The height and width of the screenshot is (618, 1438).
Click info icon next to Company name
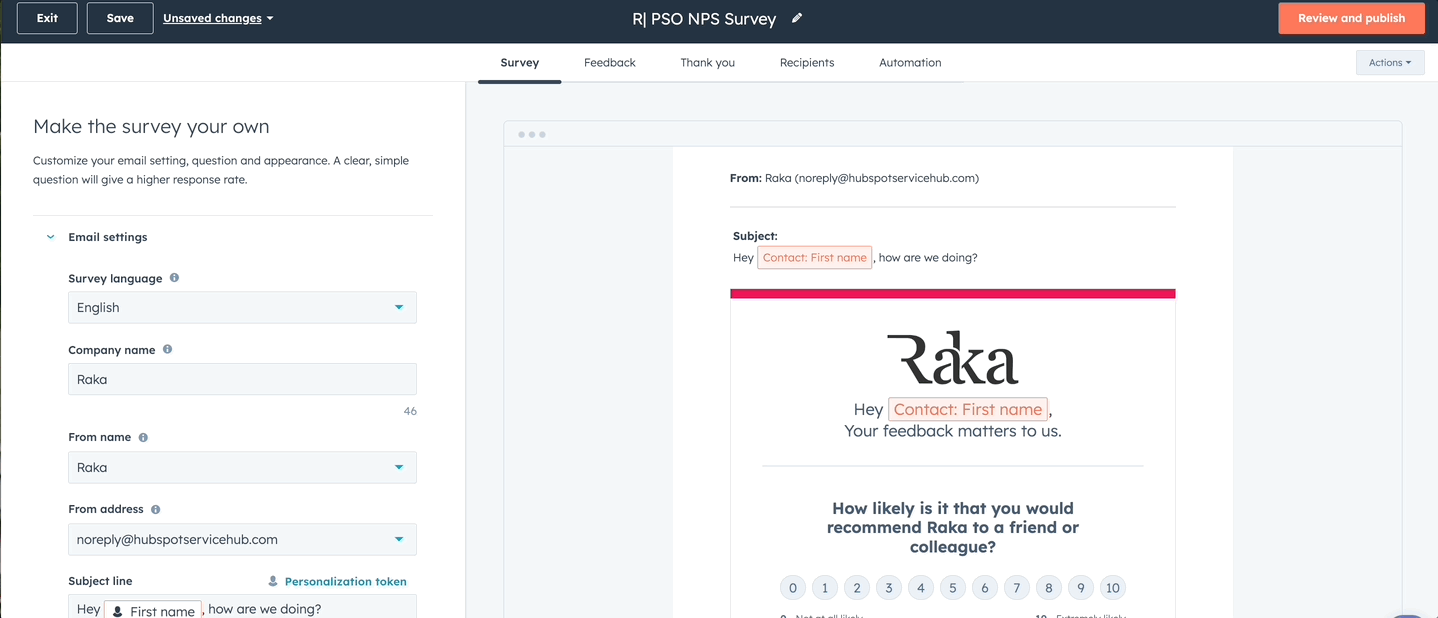pos(167,350)
